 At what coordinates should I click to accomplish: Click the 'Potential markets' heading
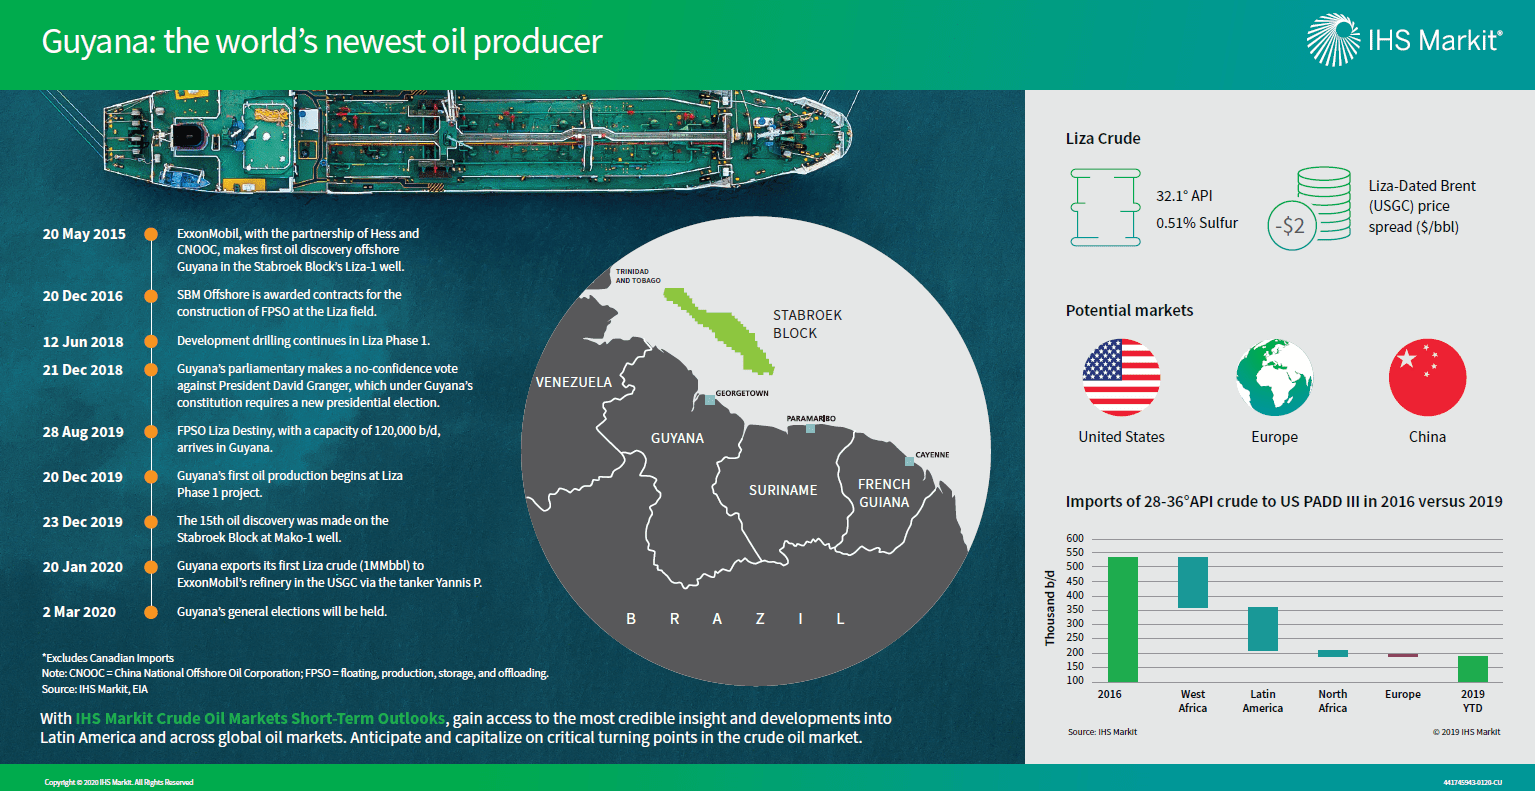[1129, 310]
